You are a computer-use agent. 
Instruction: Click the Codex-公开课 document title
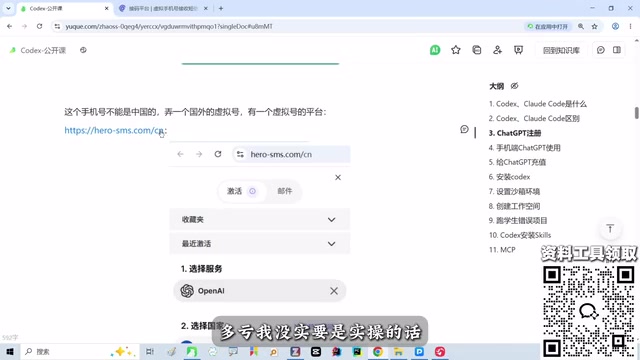43,50
